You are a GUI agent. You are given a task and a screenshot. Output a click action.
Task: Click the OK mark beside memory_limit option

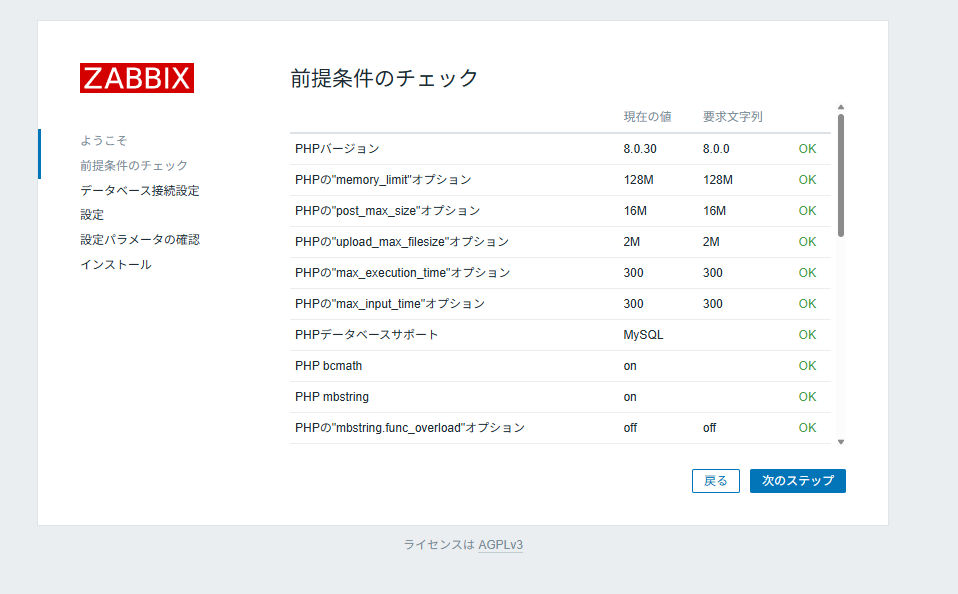pyautogui.click(x=807, y=179)
